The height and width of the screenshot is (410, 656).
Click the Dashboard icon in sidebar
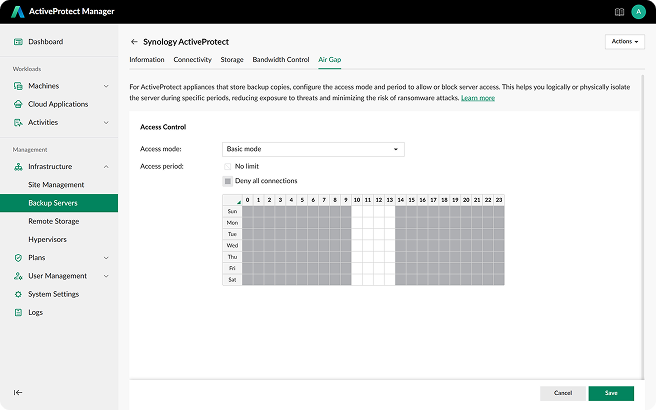[x=18, y=42]
